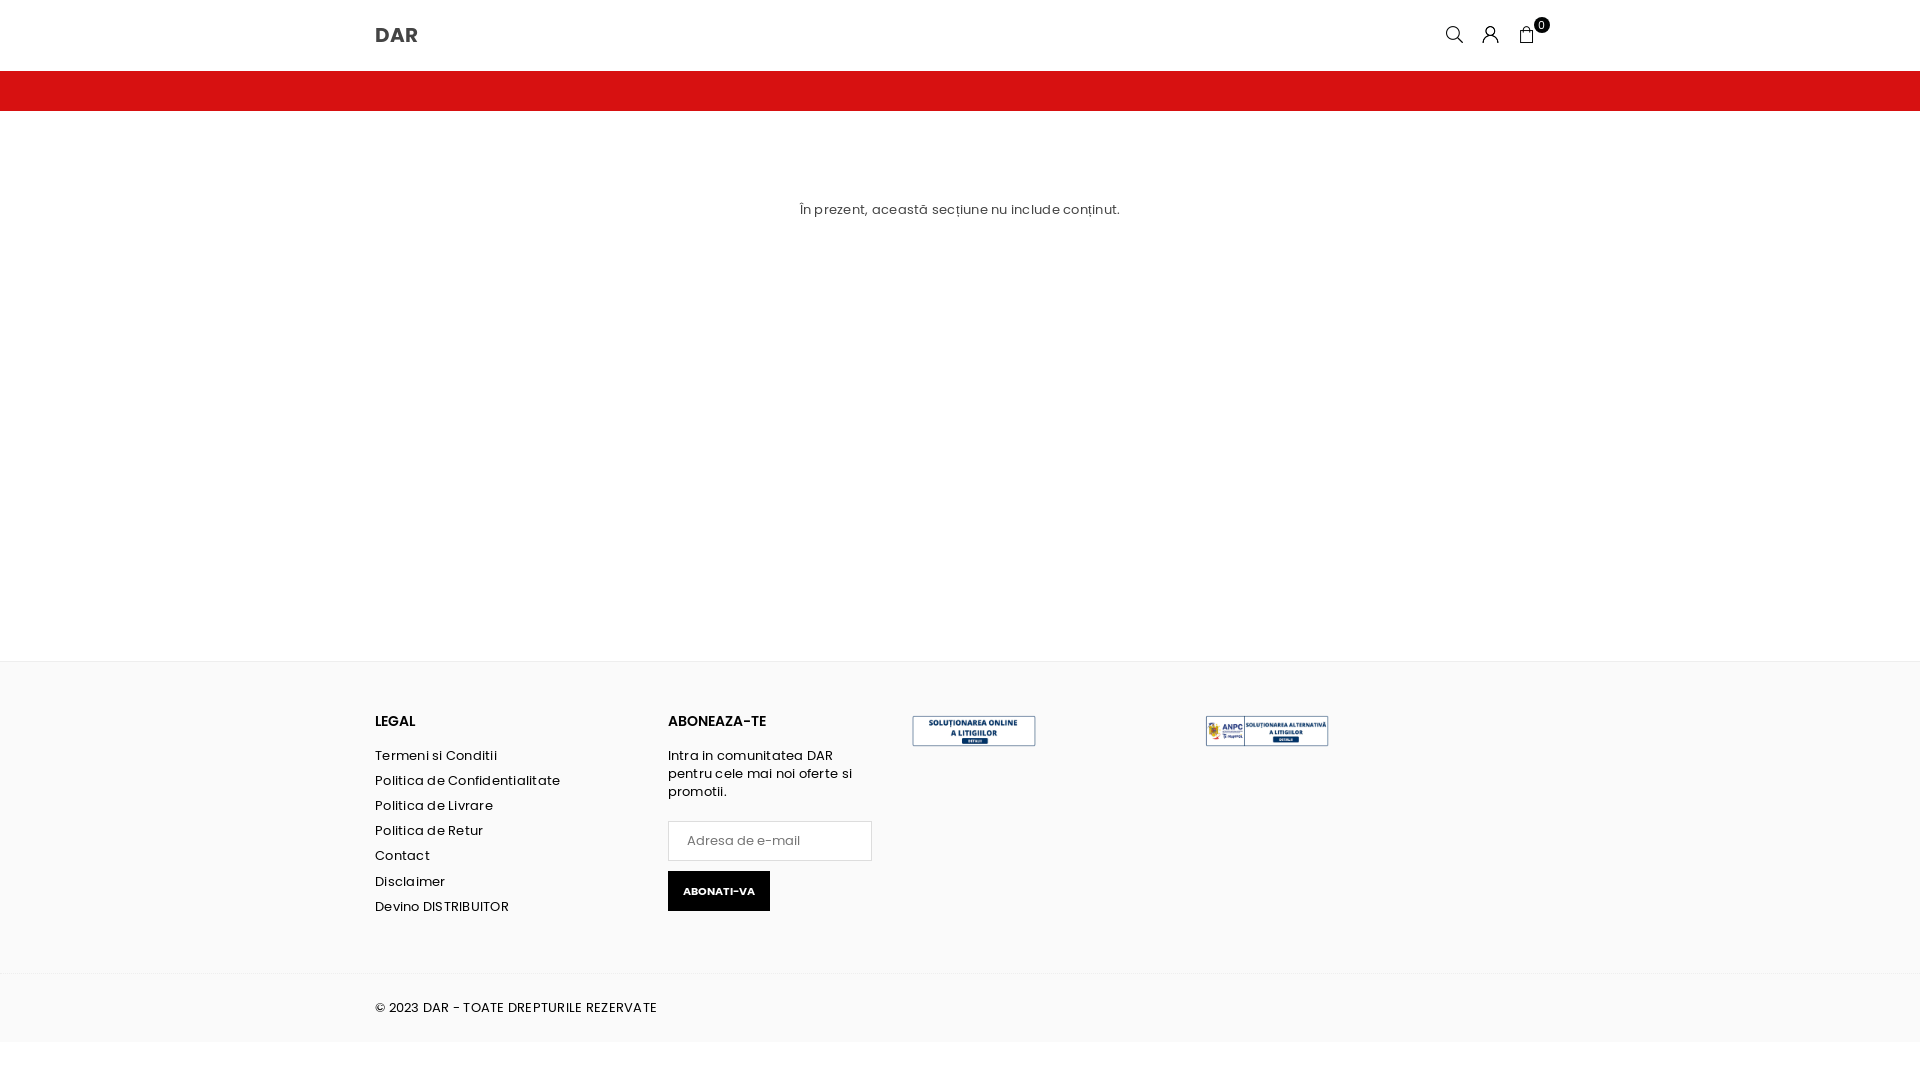Viewport: 1920px width, 1080px height.
Task: Open Politica de Confidentialitate link
Action: [x=467, y=781]
